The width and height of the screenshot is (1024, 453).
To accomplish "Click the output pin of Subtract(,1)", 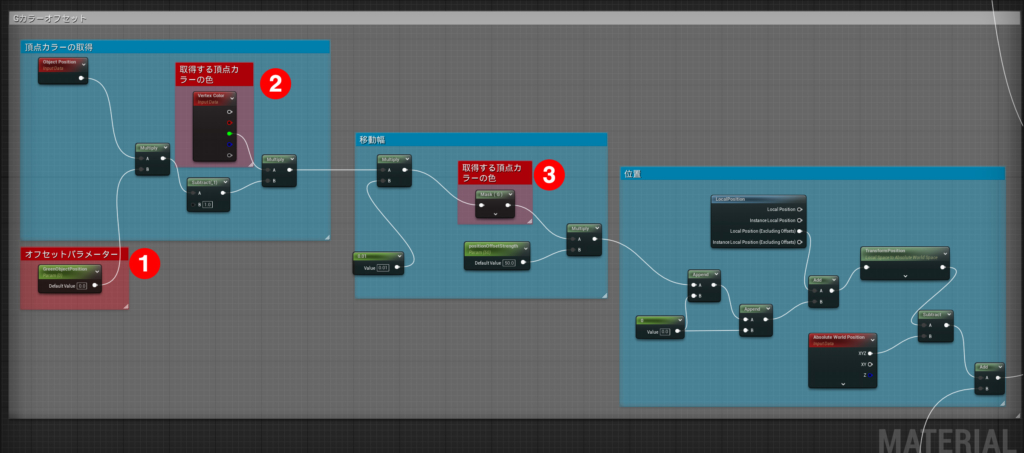I will (x=223, y=193).
